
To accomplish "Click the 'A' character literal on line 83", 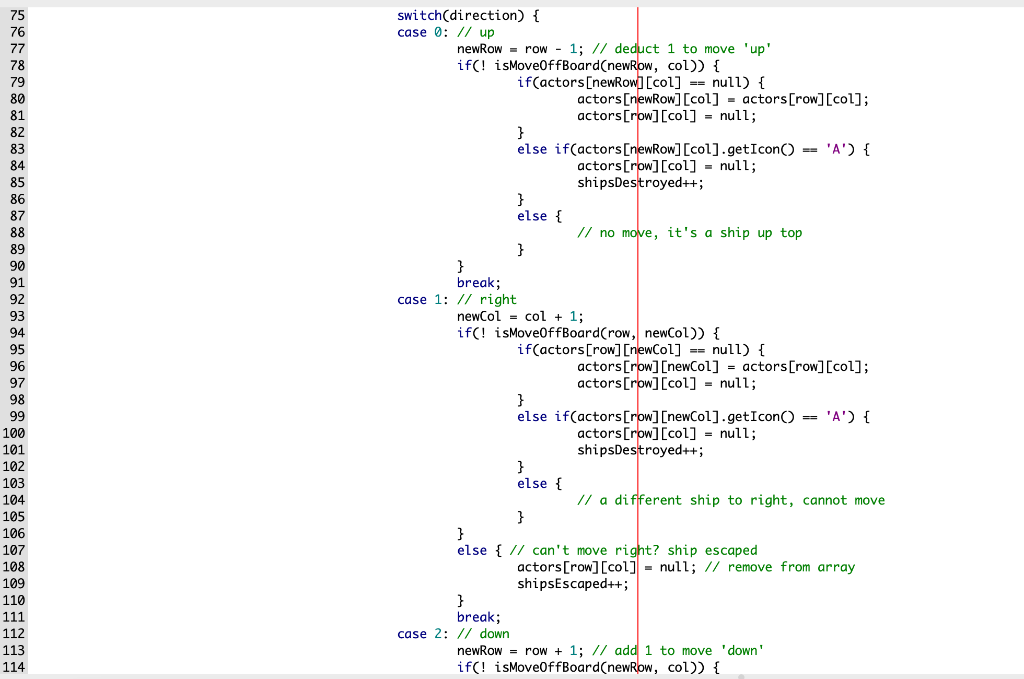I will (x=835, y=148).
